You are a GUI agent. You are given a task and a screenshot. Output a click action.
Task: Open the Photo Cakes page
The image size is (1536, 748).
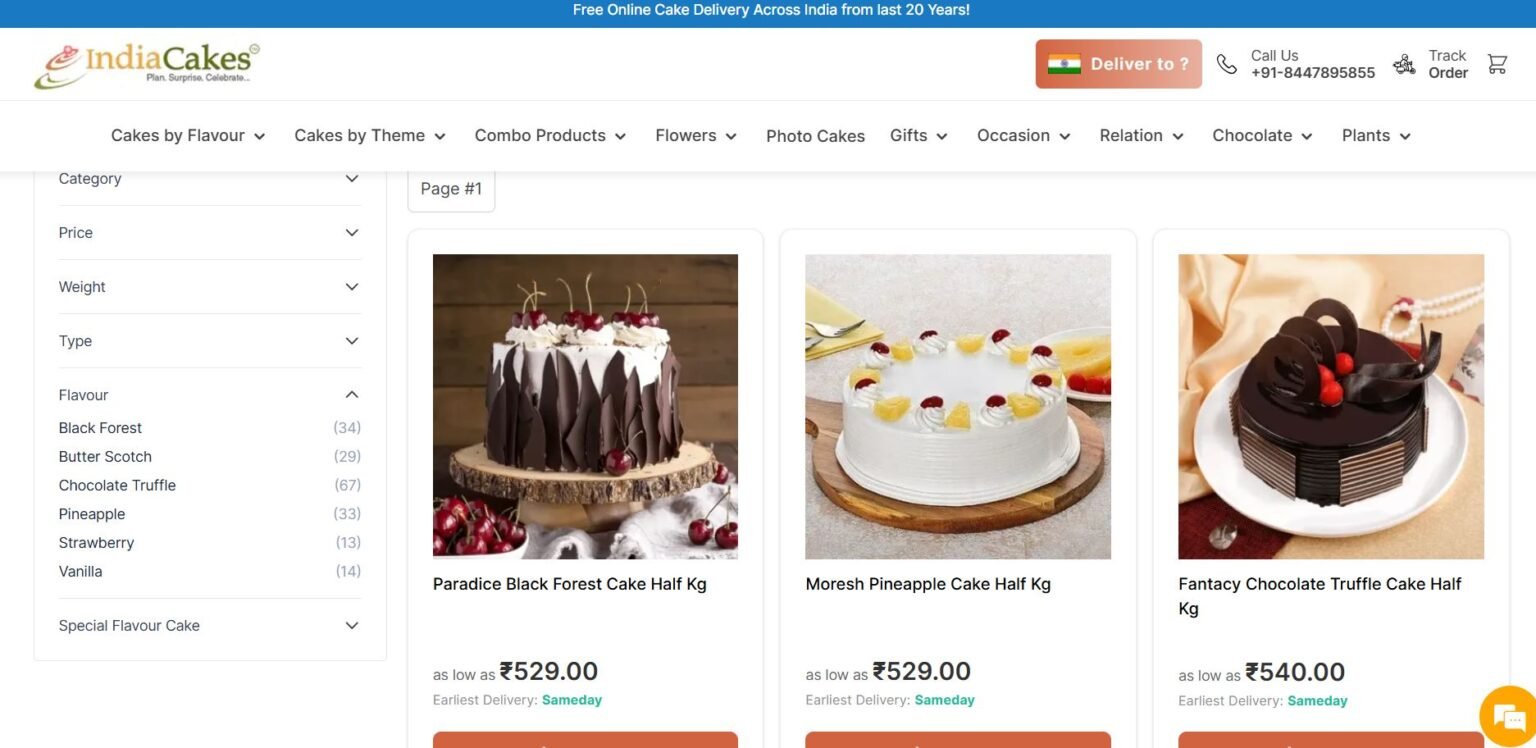tap(815, 136)
